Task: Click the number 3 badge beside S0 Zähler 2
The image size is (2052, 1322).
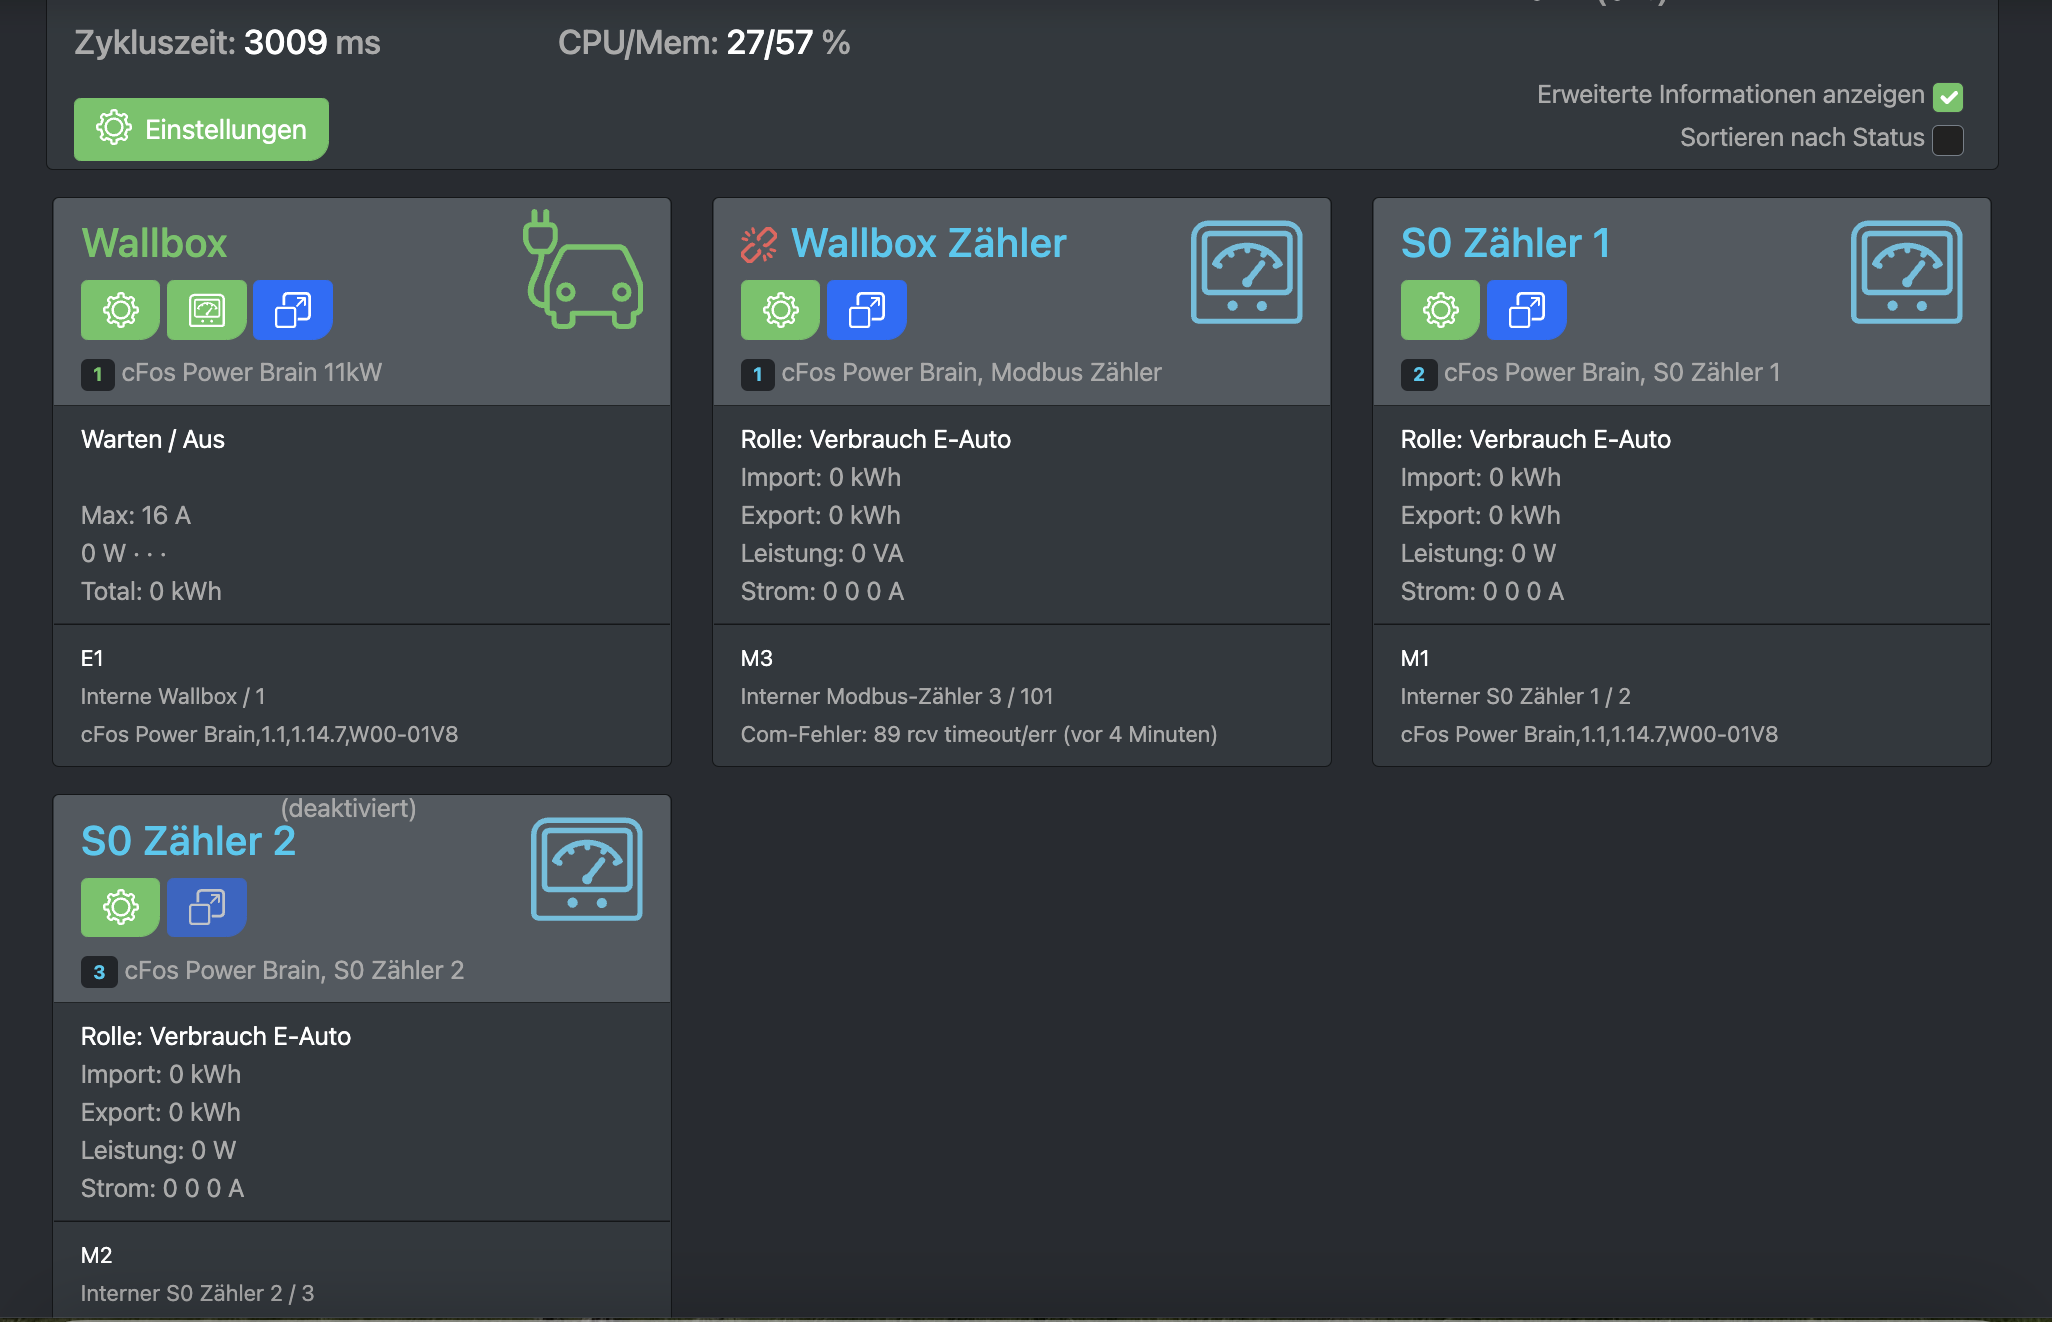Action: [x=99, y=971]
